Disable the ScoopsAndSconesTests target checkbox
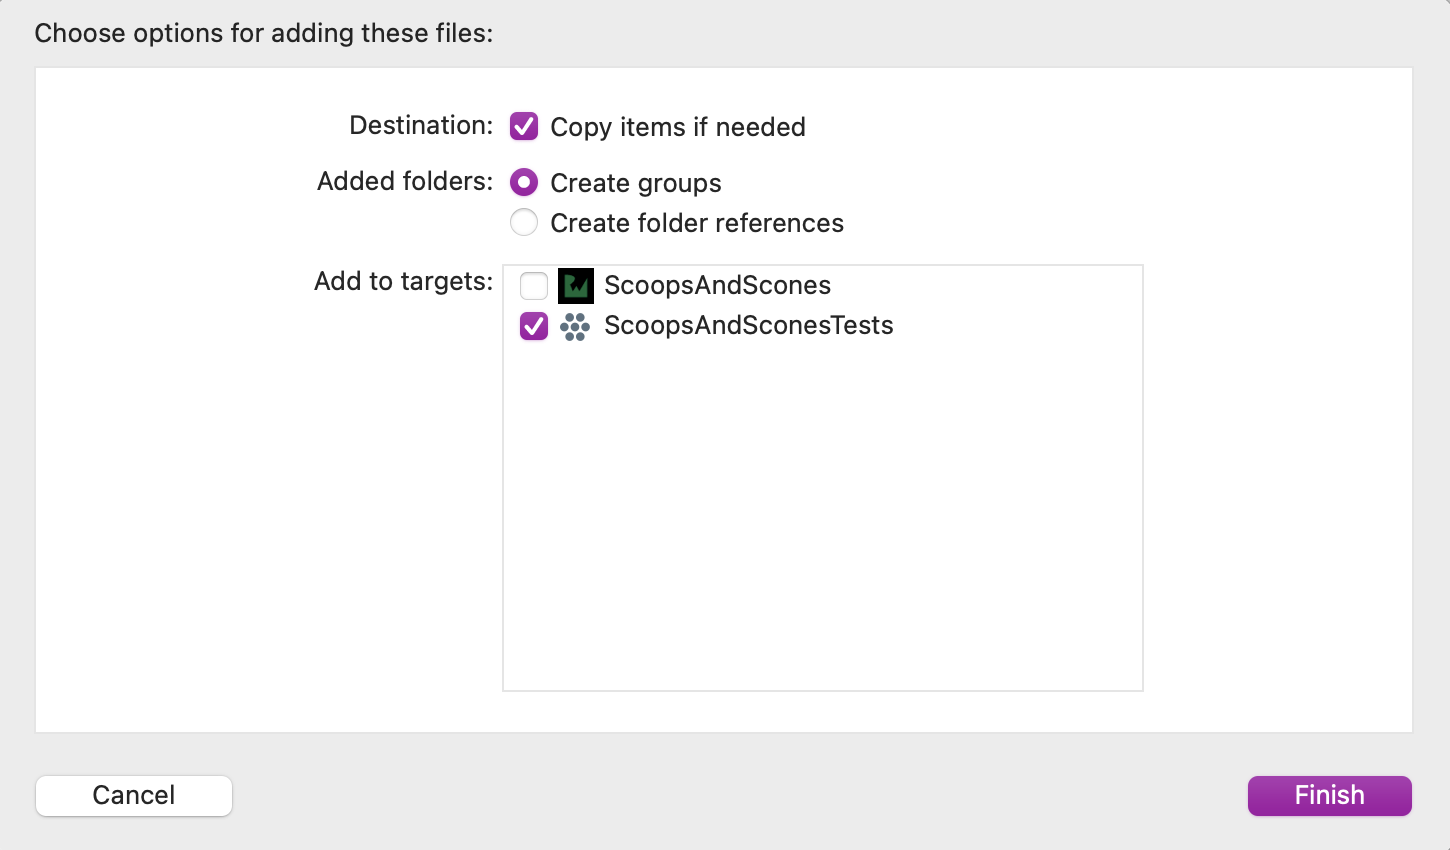This screenshot has width=1450, height=850. pos(533,325)
